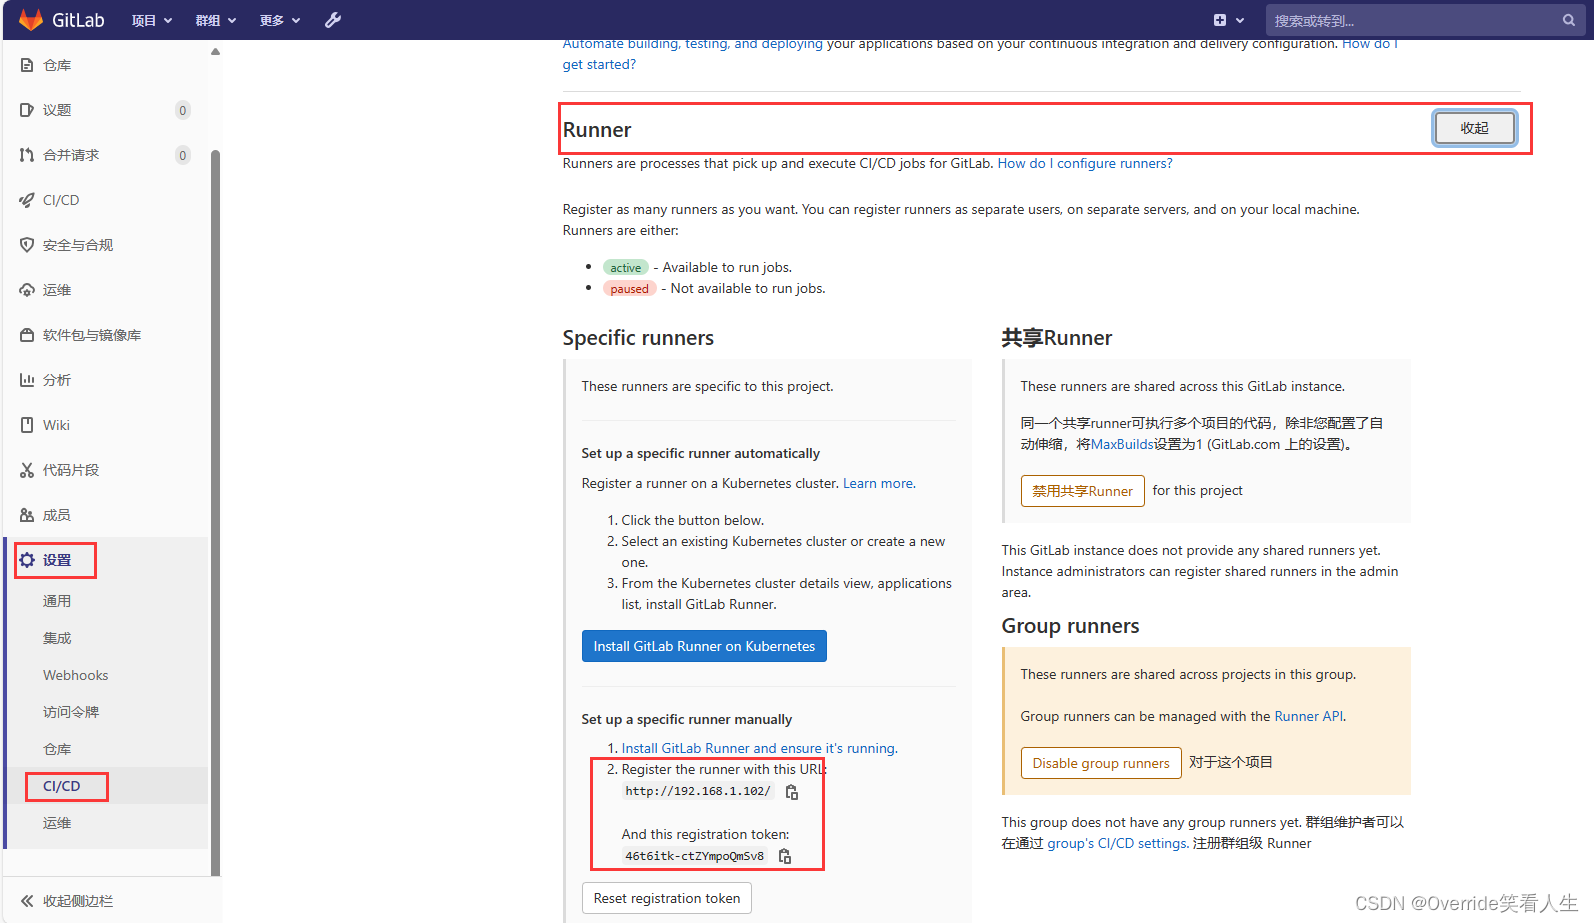Select 仓库 under settings submenu

coord(57,749)
